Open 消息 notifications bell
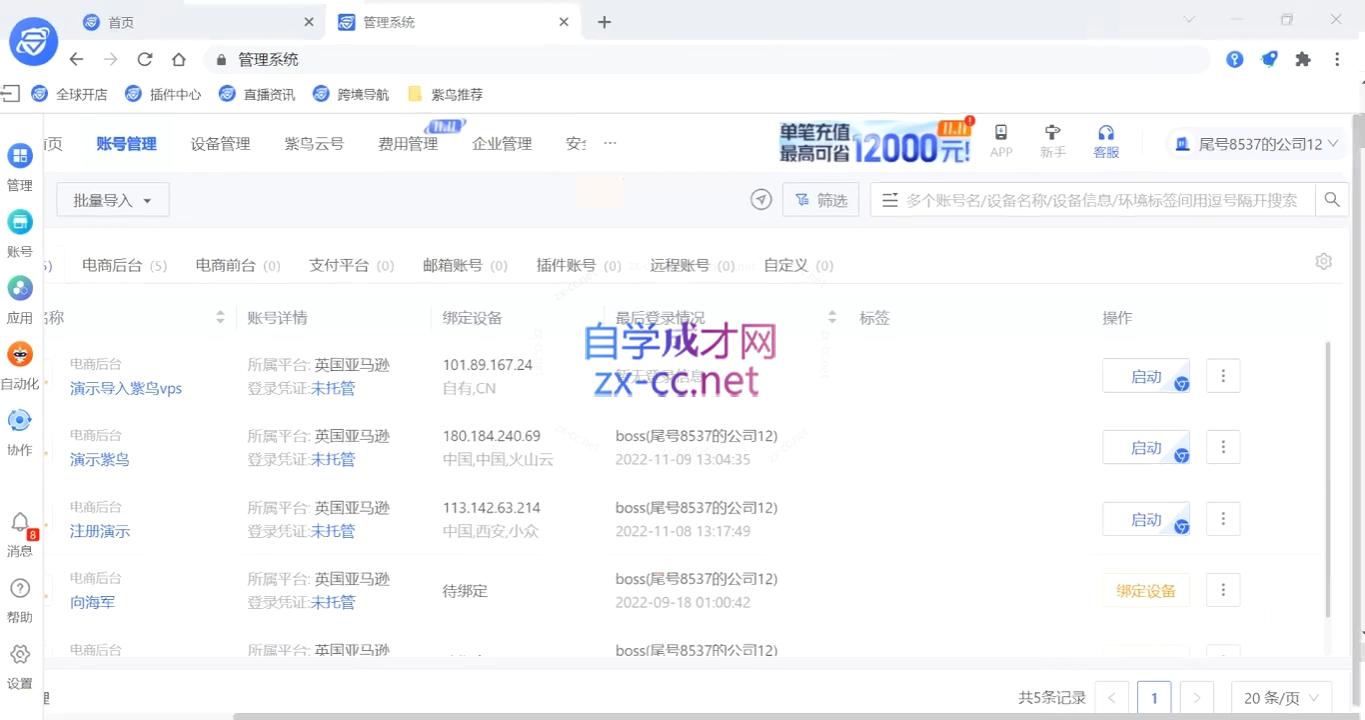Screen dimensions: 1365x720 [x=20, y=523]
